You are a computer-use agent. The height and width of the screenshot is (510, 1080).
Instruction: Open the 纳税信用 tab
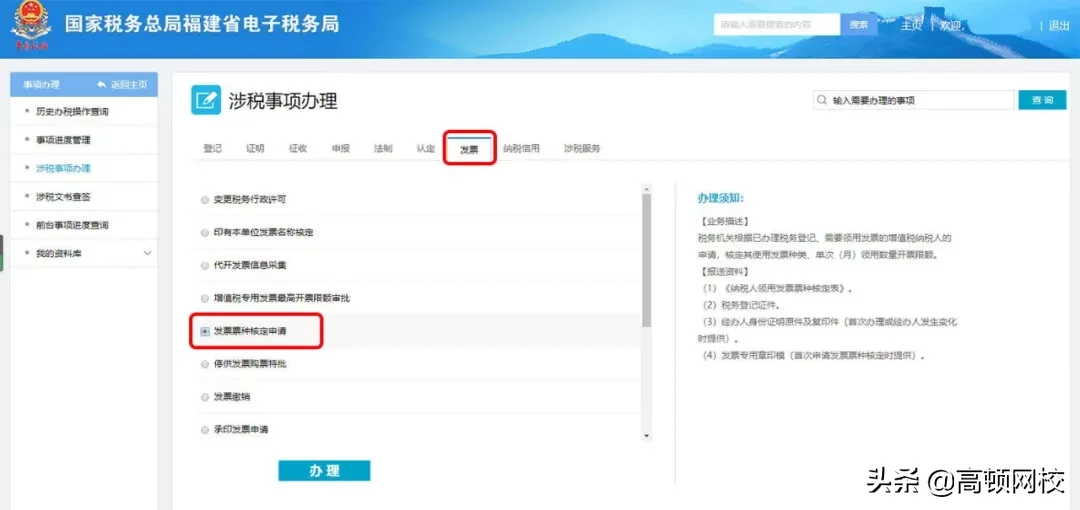pos(521,148)
